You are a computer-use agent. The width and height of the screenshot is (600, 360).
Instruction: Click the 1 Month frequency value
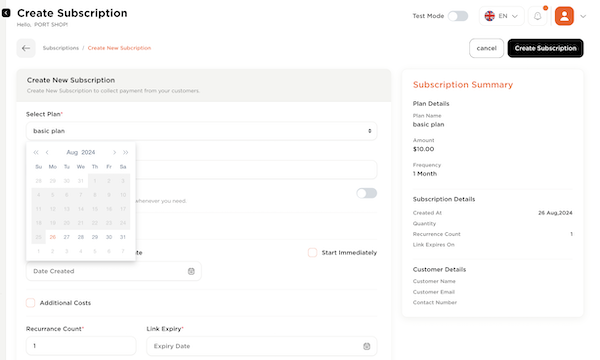pos(425,174)
